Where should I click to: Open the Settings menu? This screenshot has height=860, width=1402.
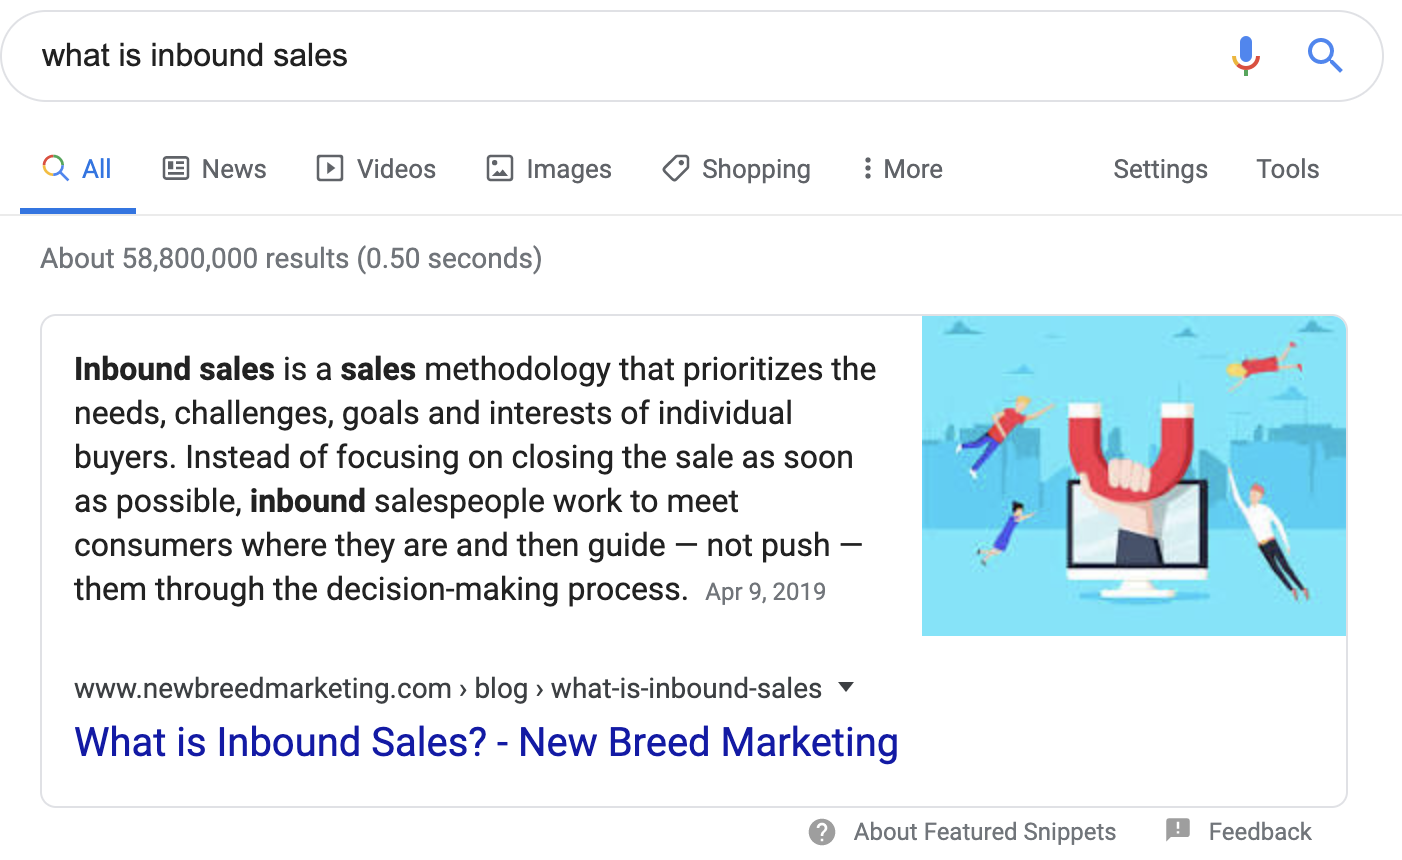point(1160,169)
